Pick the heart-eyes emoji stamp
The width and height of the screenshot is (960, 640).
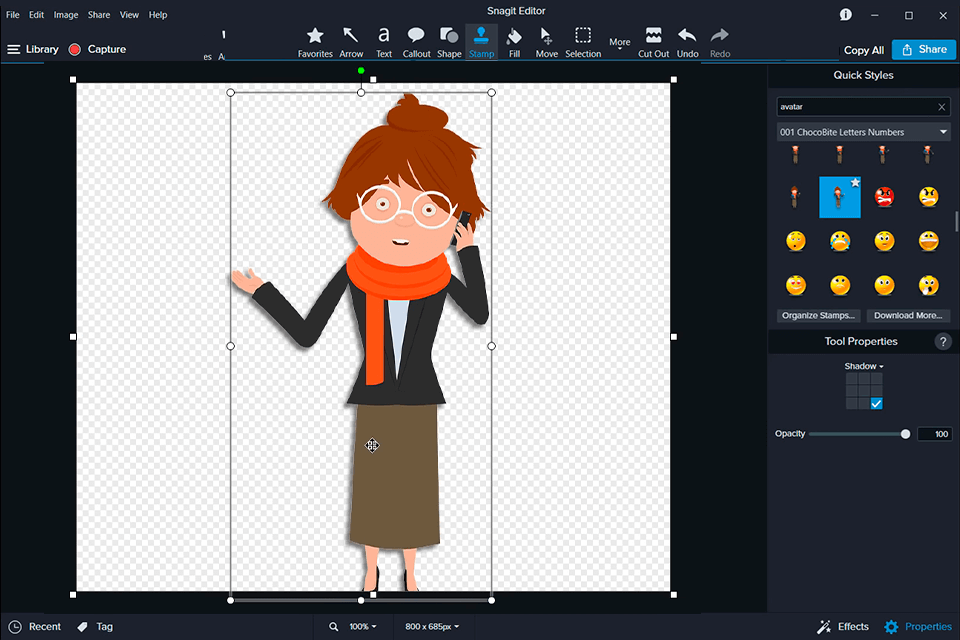pos(796,285)
